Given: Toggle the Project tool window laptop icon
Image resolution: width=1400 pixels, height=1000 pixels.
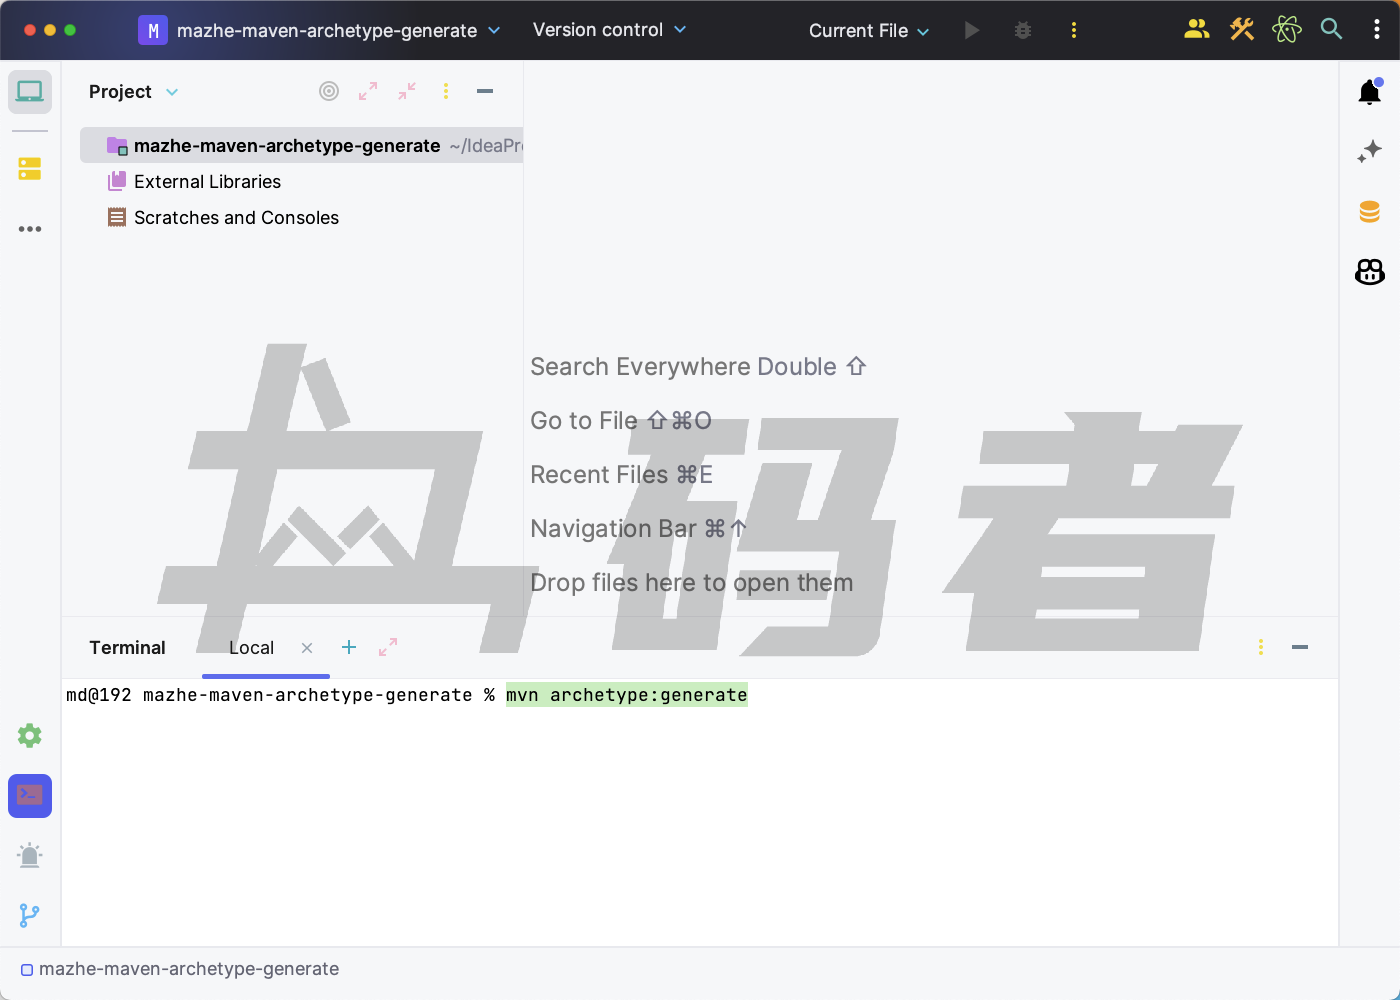Looking at the screenshot, I should coord(29,91).
